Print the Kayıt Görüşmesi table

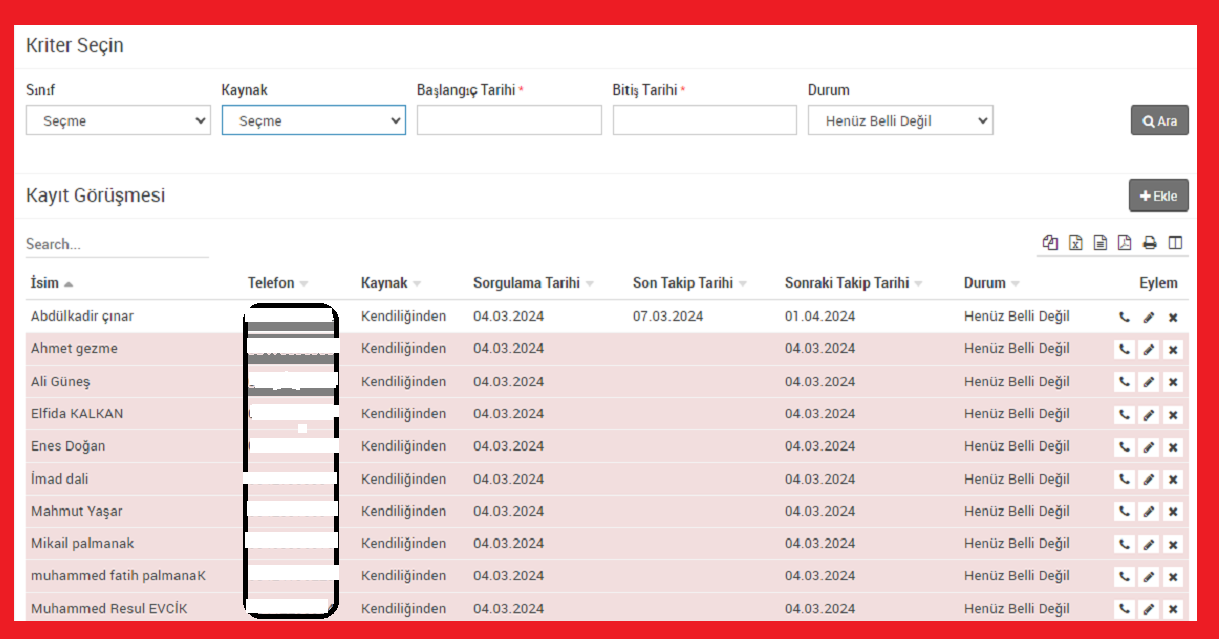tap(1150, 243)
